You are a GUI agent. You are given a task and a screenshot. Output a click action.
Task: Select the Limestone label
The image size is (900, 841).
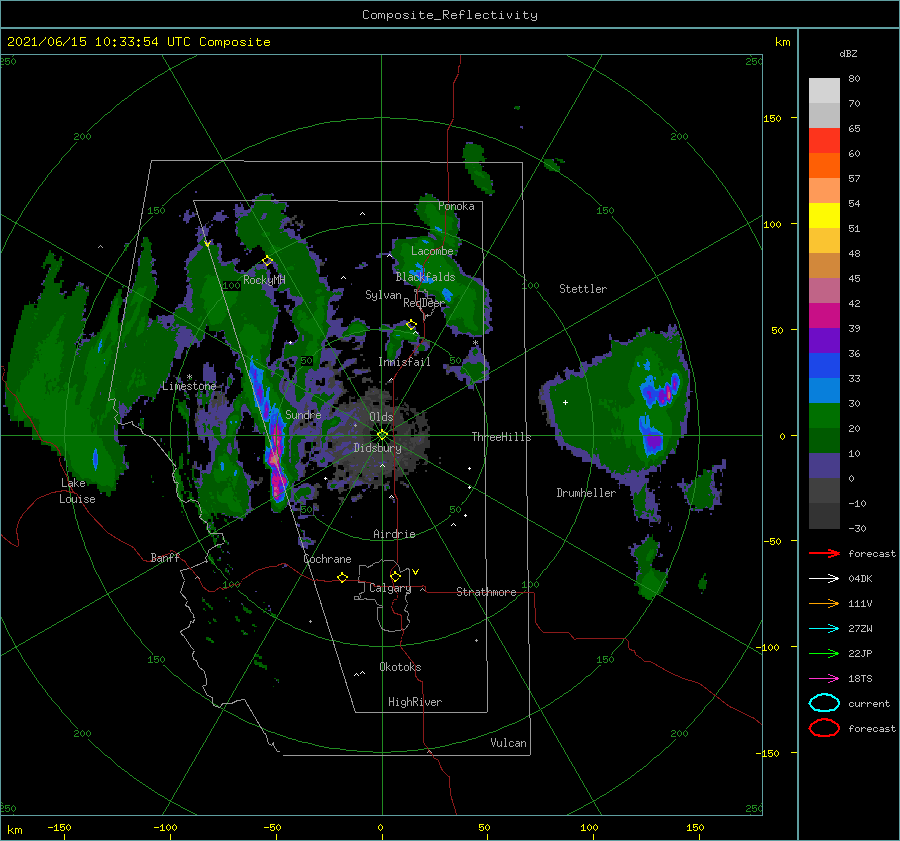(189, 386)
